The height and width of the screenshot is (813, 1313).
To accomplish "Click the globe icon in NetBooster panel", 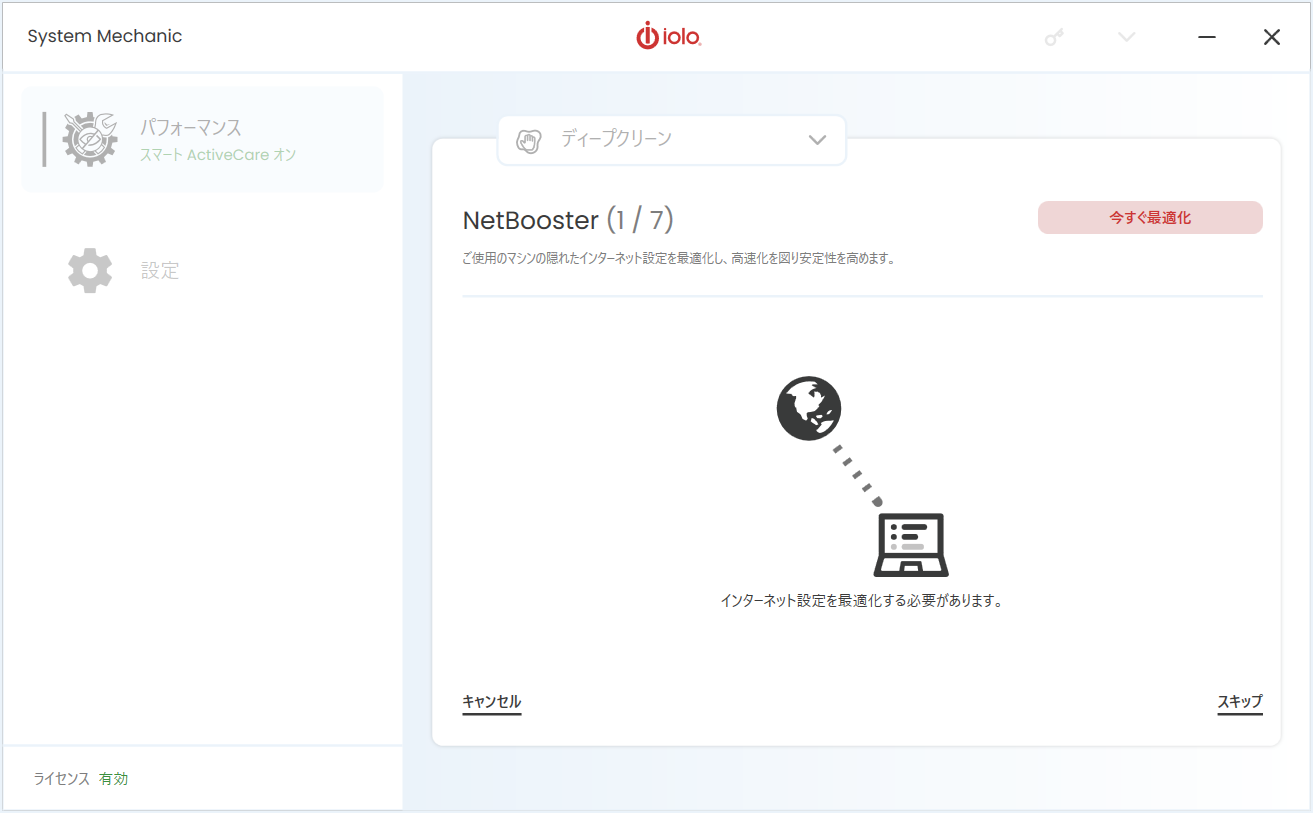I will pyautogui.click(x=809, y=408).
